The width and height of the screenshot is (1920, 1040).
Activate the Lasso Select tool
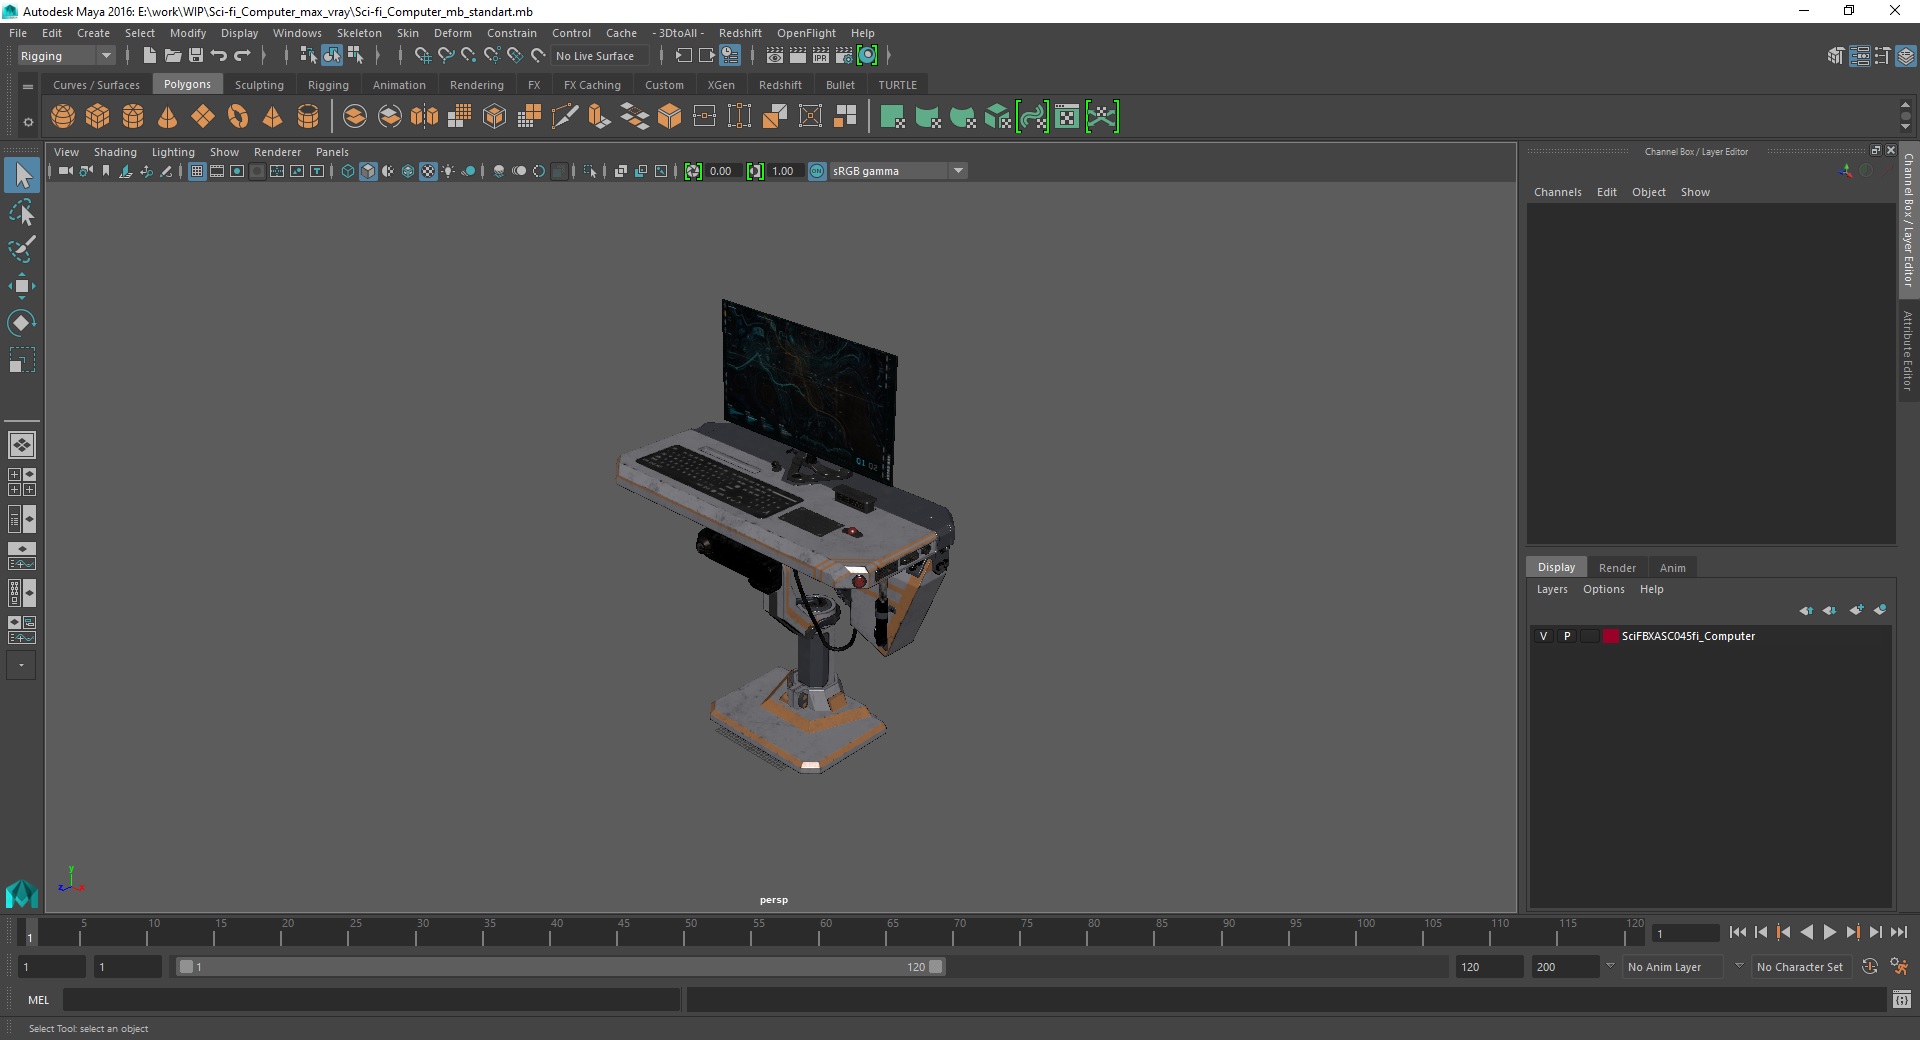22,213
